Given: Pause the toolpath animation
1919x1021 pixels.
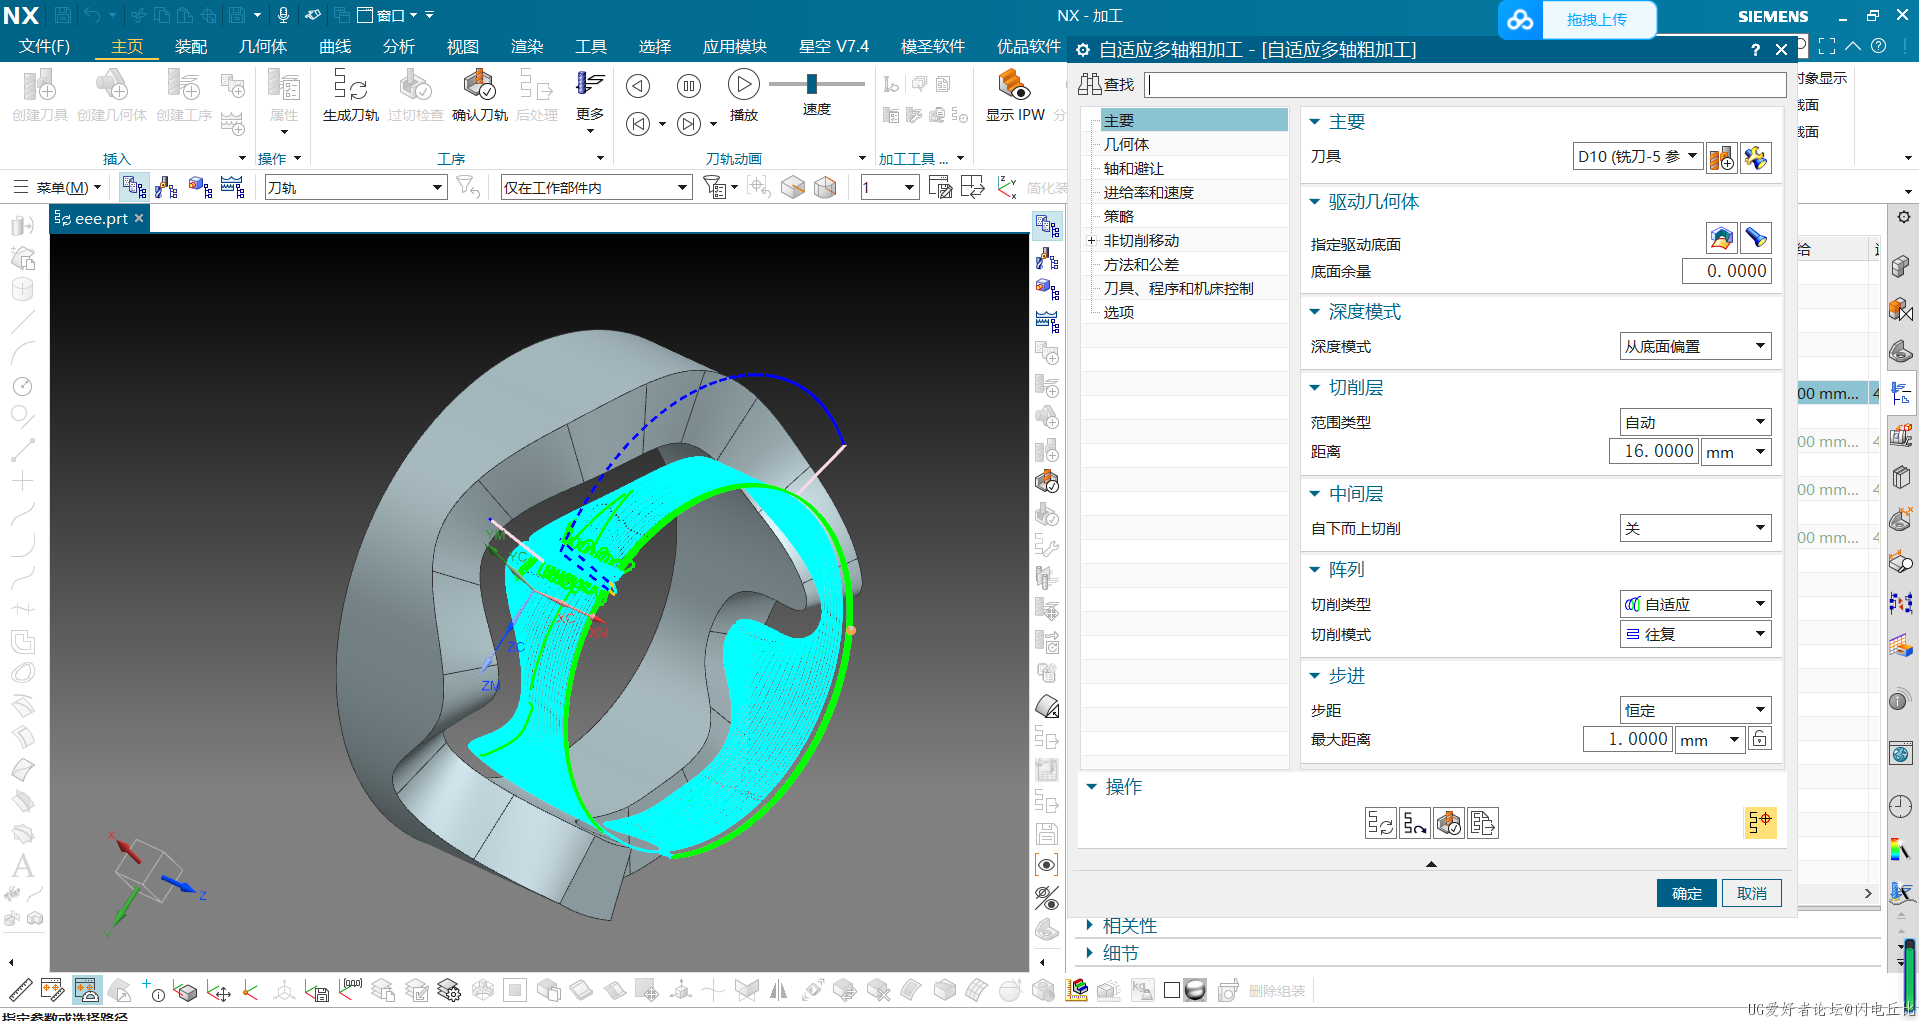Looking at the screenshot, I should pyautogui.click(x=689, y=86).
